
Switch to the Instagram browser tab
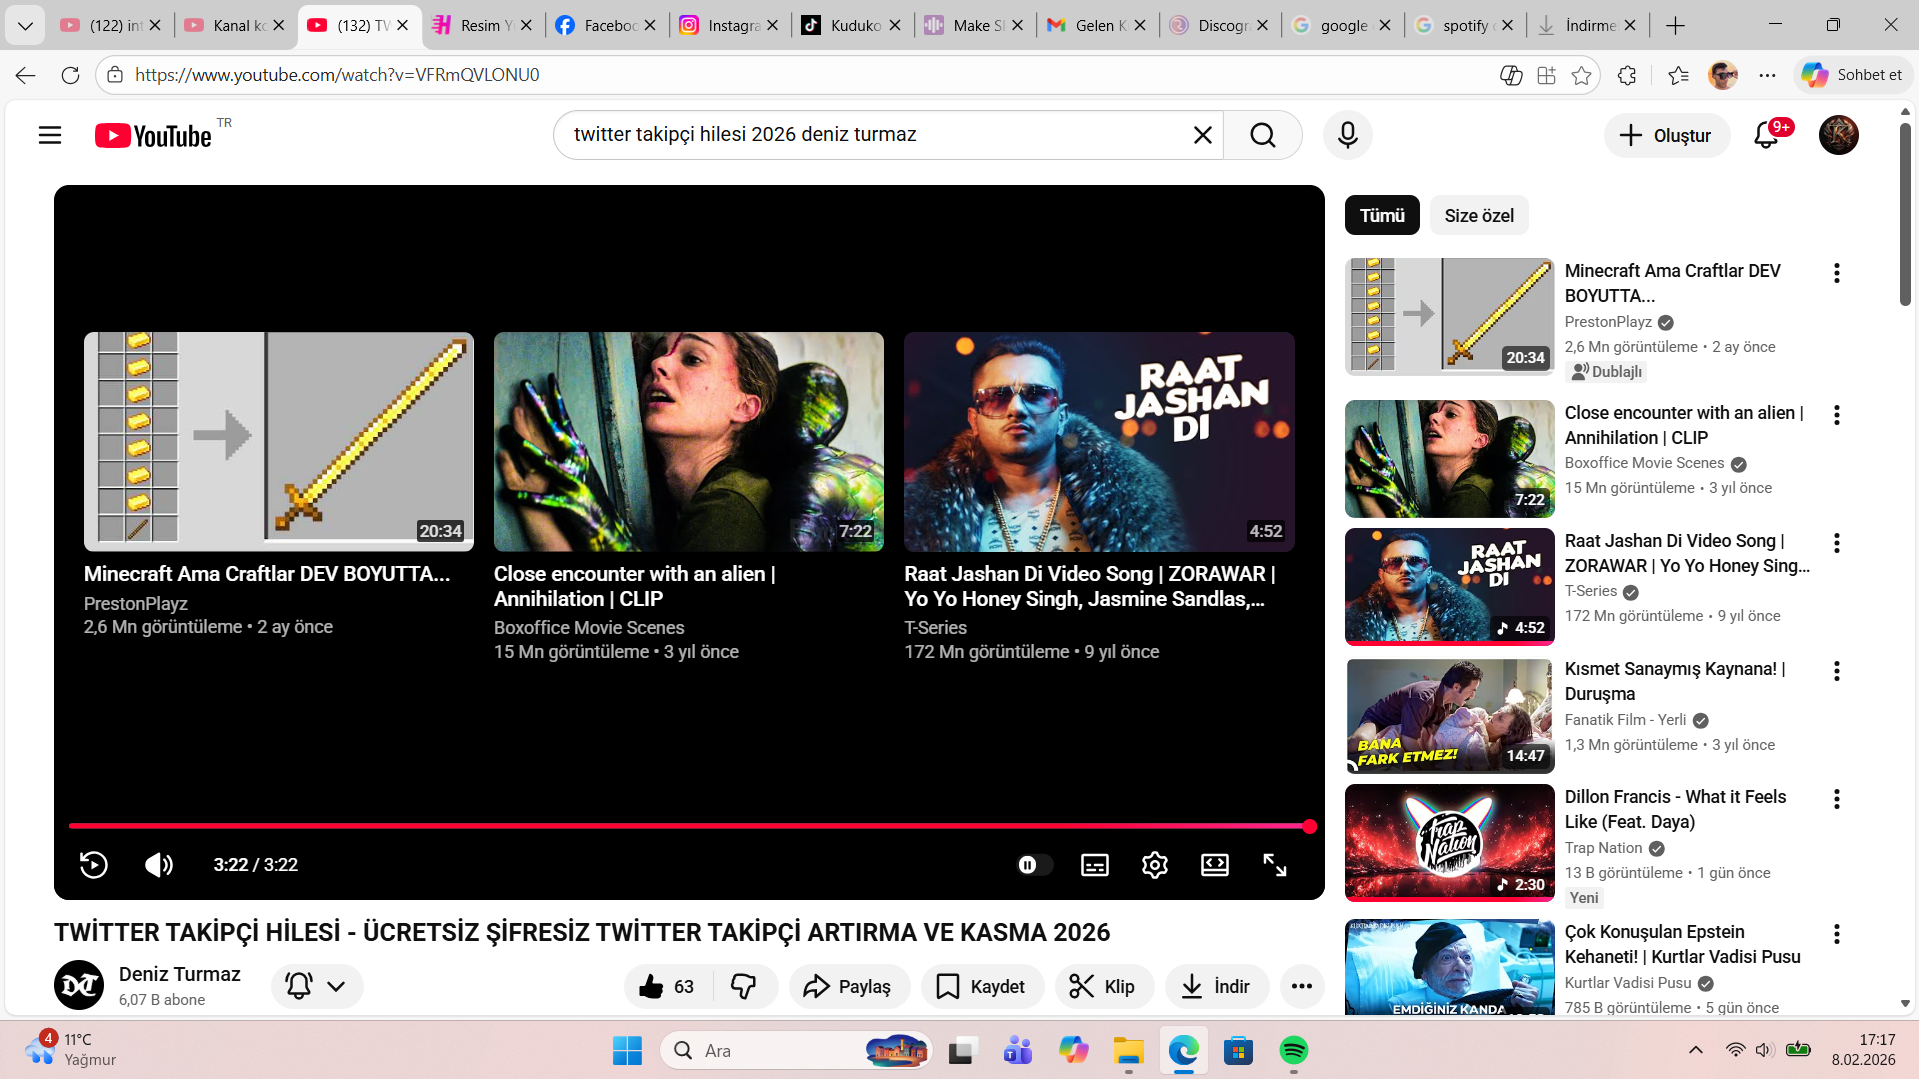click(x=730, y=25)
